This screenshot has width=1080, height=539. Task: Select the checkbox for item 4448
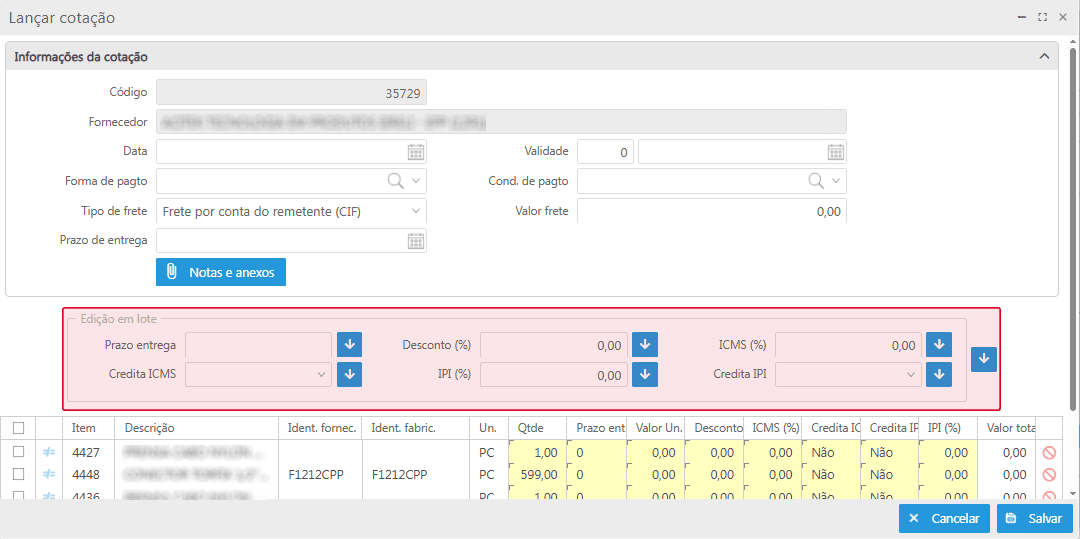(18, 474)
